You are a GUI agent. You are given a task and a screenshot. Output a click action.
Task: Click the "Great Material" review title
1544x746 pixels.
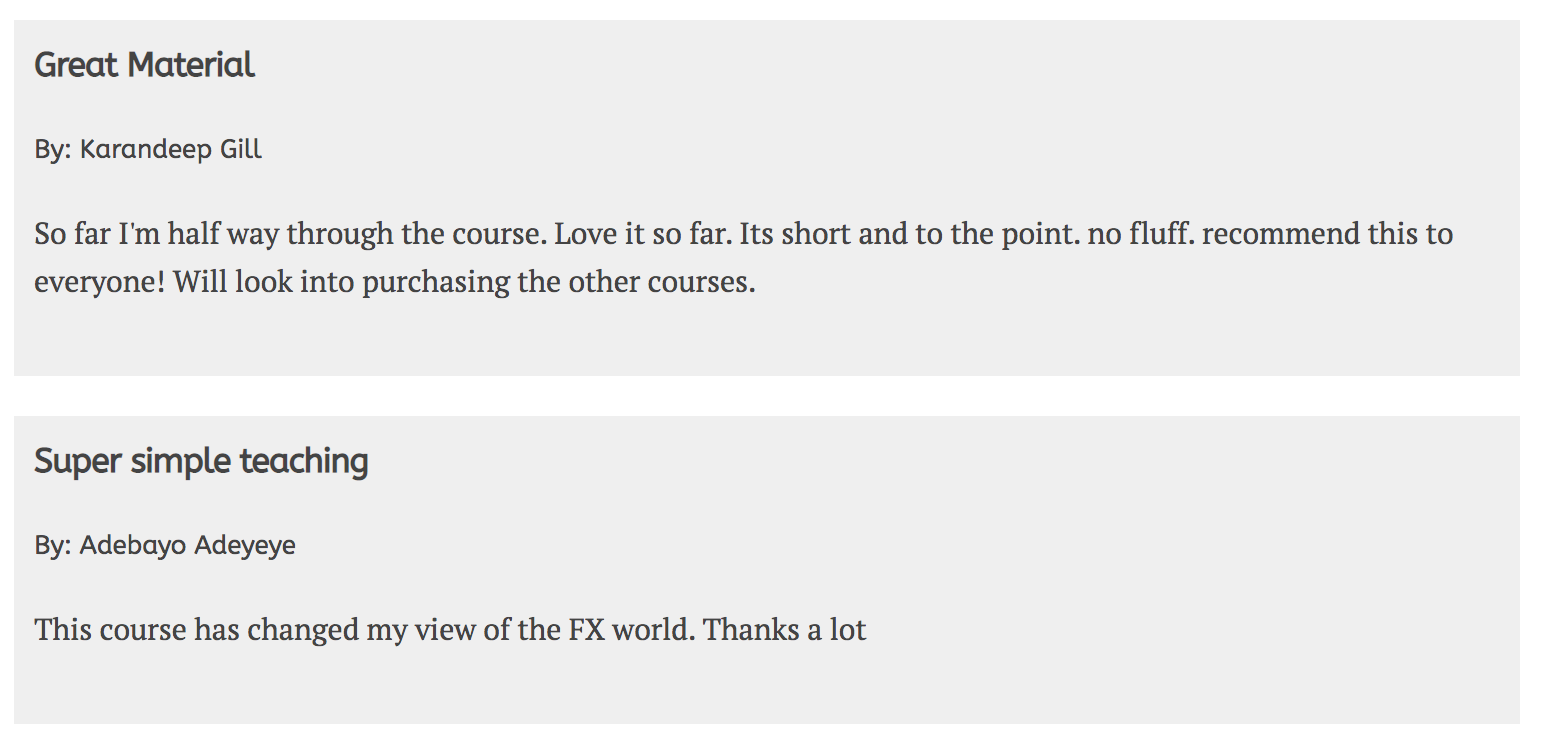point(144,65)
